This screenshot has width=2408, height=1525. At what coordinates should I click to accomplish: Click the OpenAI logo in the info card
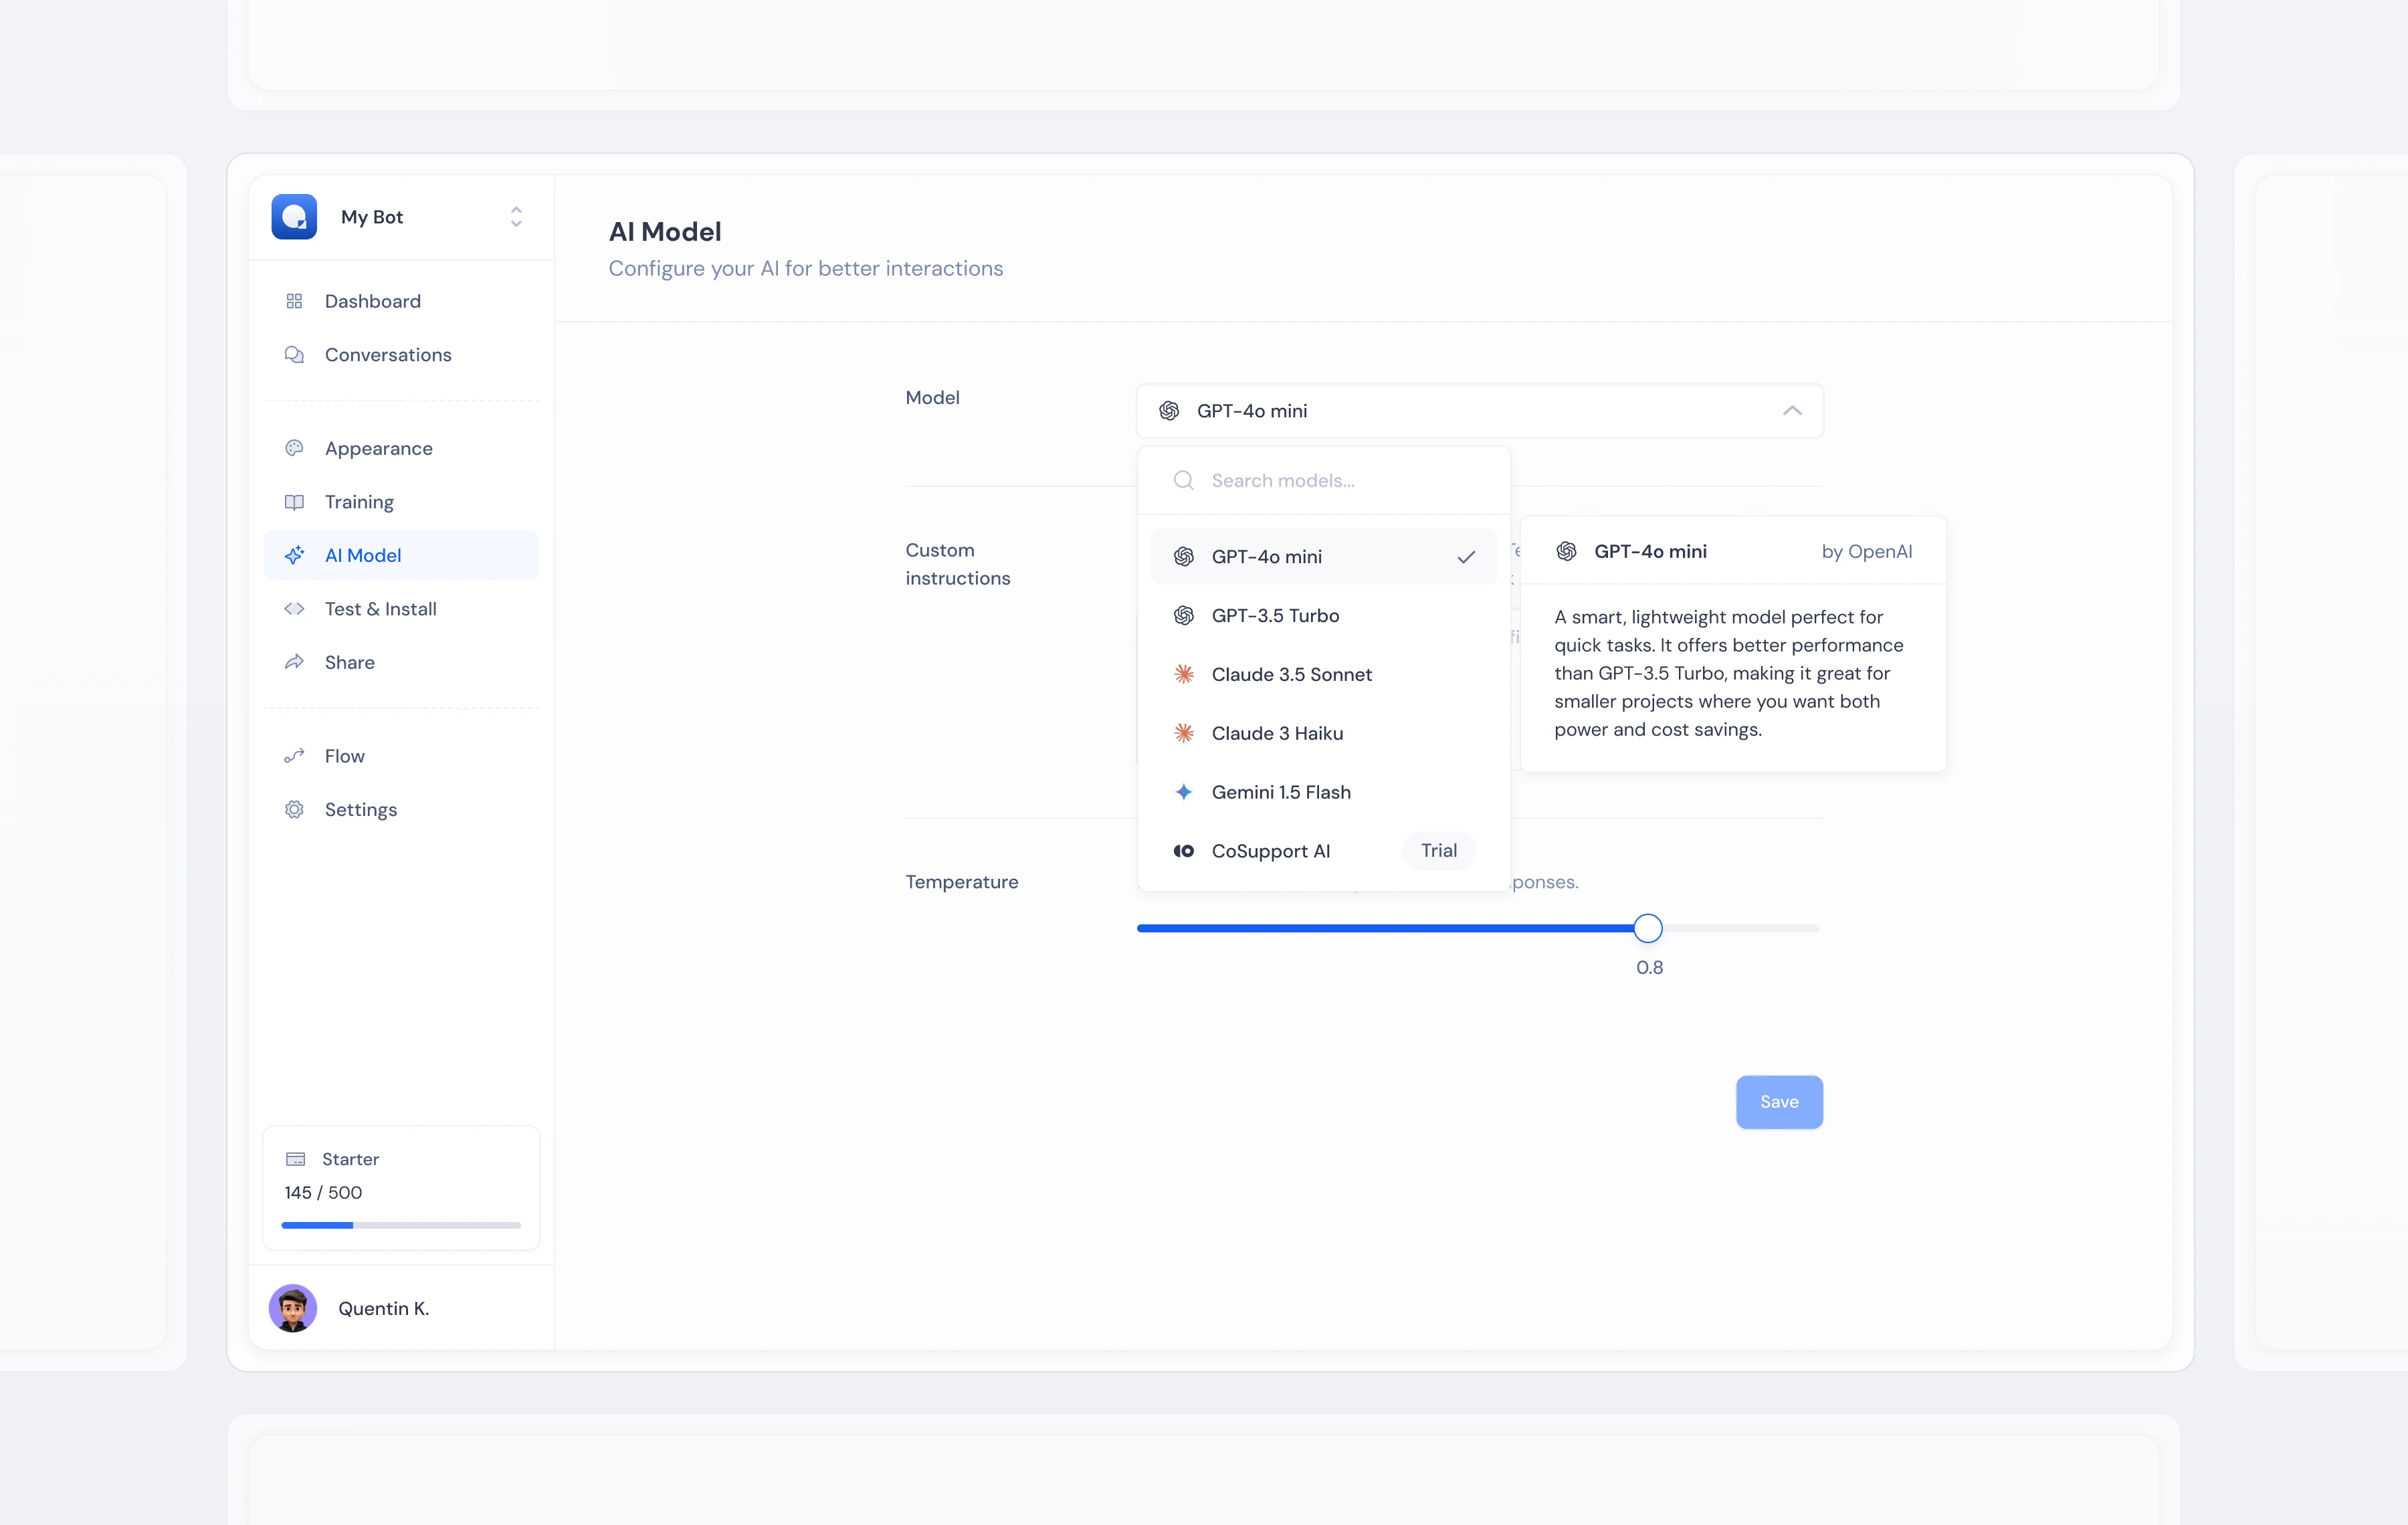point(1567,552)
